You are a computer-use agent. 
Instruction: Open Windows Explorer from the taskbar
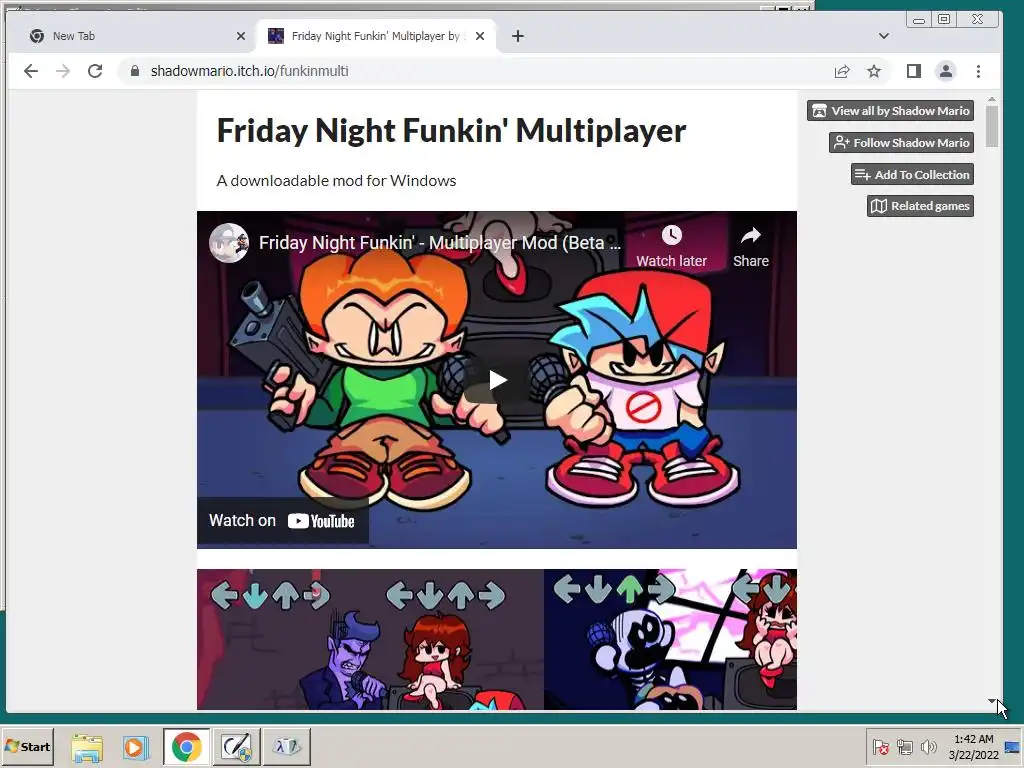pyautogui.click(x=87, y=746)
